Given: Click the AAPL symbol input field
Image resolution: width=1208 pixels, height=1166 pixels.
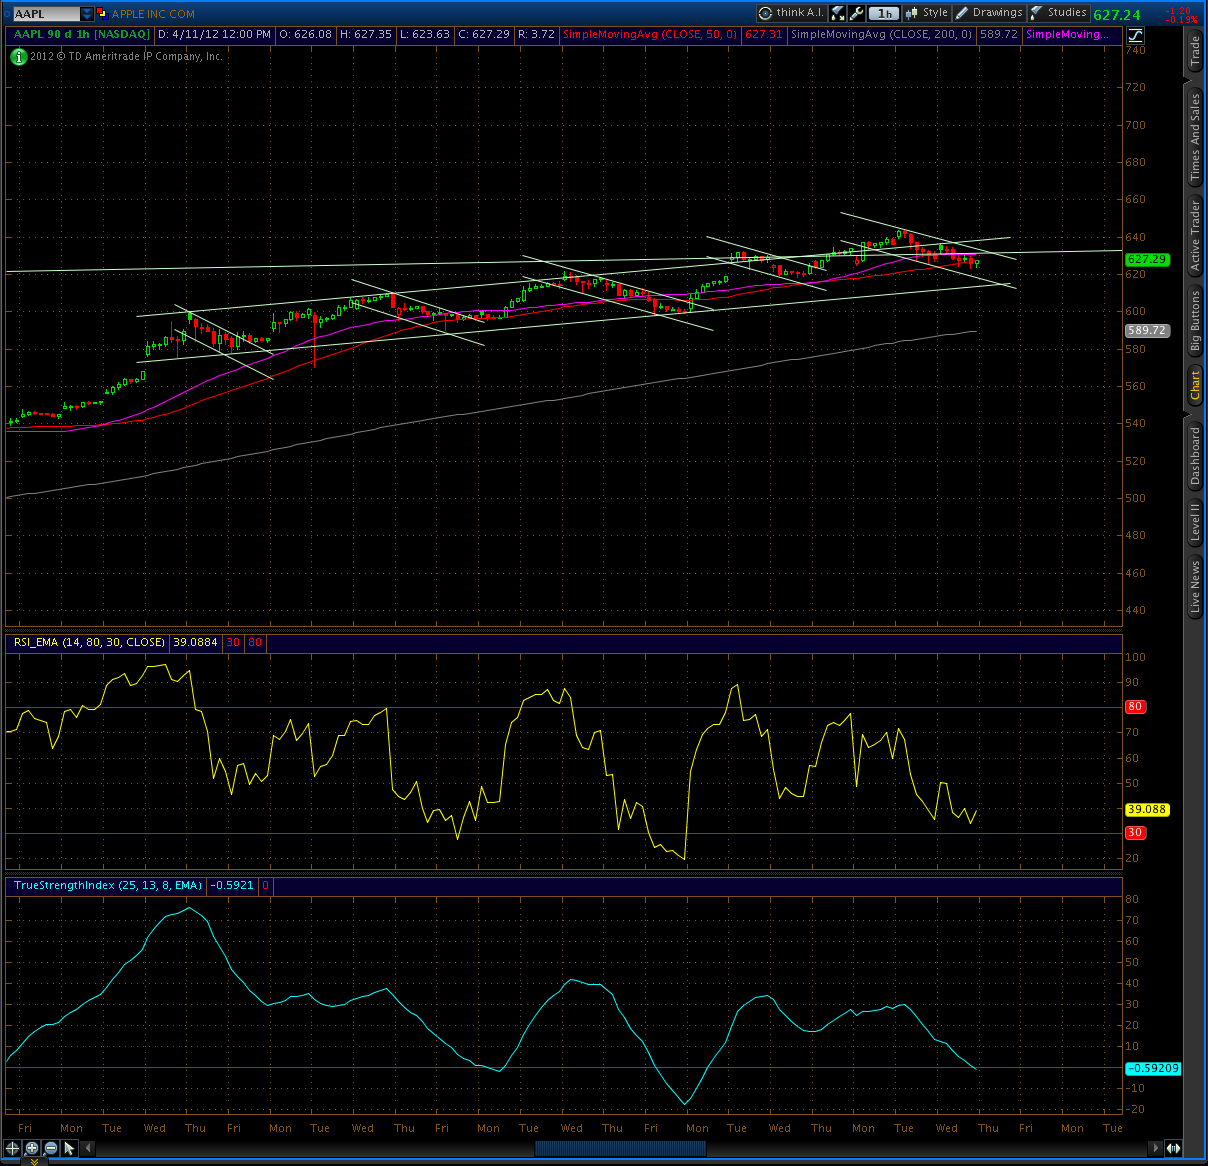Looking at the screenshot, I should [x=45, y=14].
